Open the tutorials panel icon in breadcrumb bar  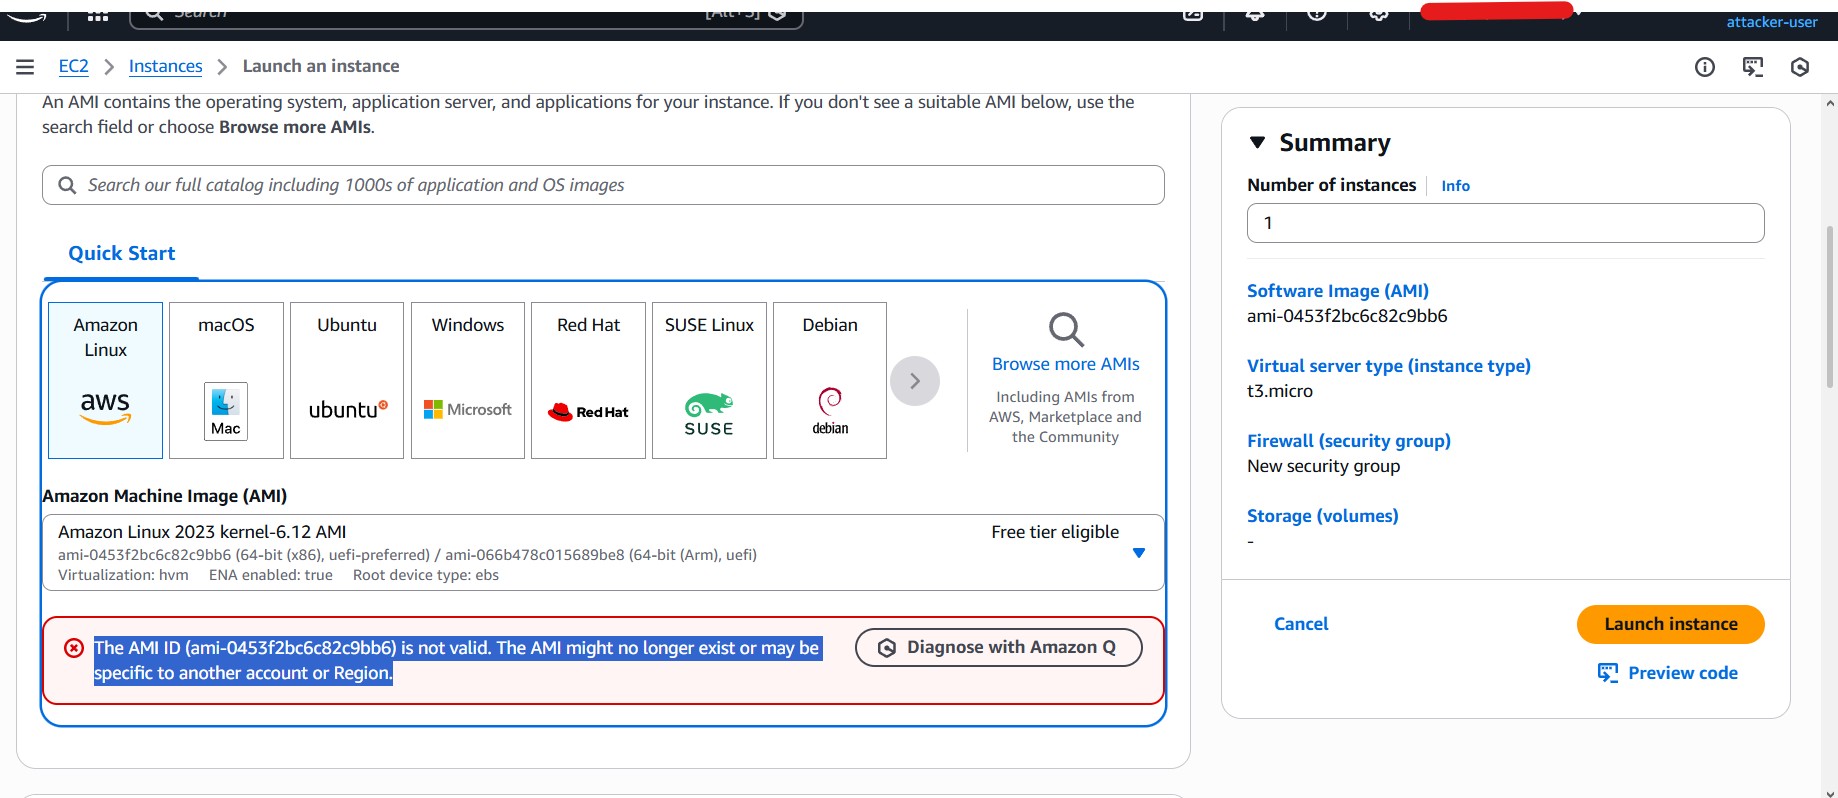click(x=1753, y=67)
